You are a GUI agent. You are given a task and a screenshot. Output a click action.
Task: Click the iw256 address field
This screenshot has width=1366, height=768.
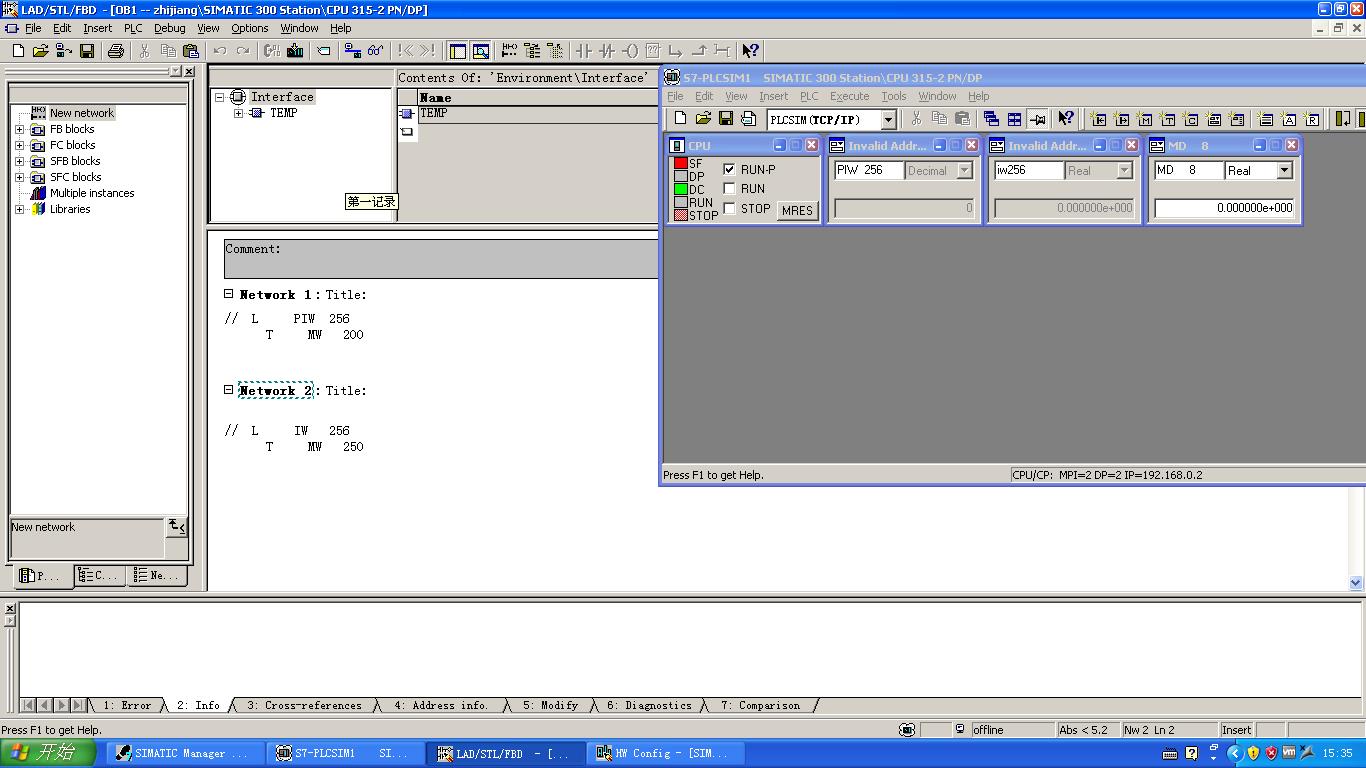tap(1028, 171)
